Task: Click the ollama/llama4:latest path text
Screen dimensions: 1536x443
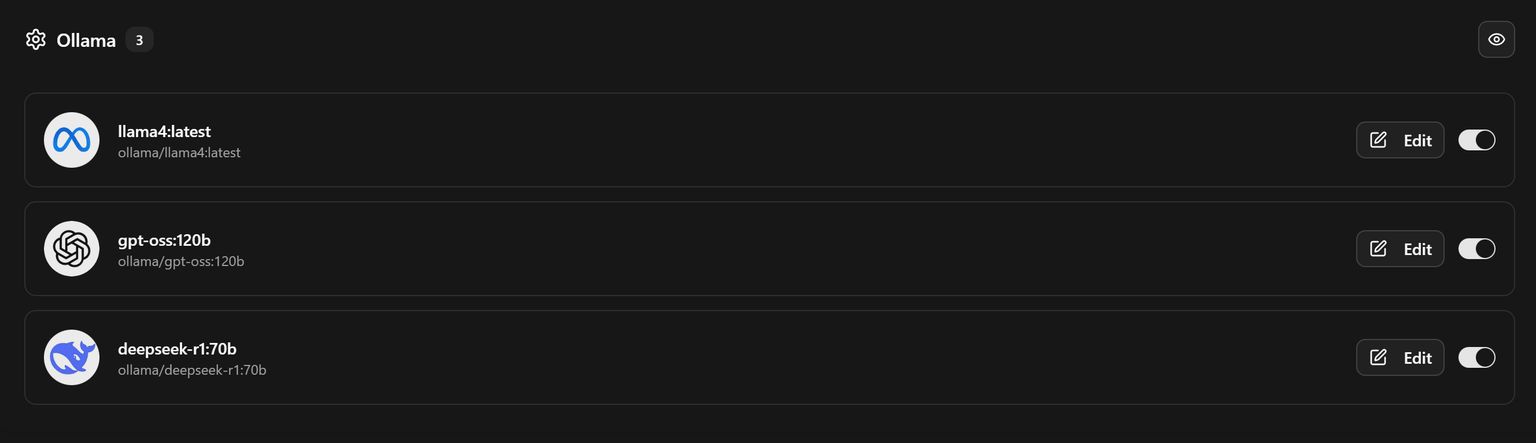Action: coord(179,153)
